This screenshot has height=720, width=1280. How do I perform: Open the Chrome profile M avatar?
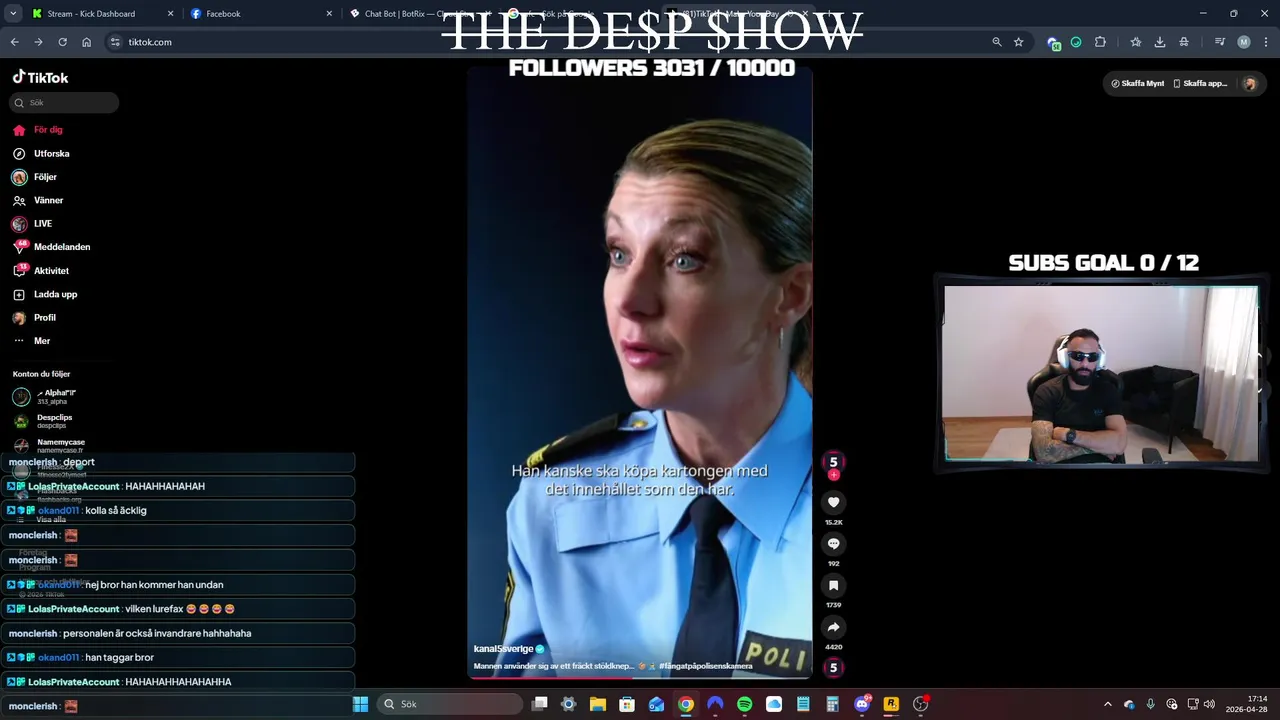(x=1244, y=42)
